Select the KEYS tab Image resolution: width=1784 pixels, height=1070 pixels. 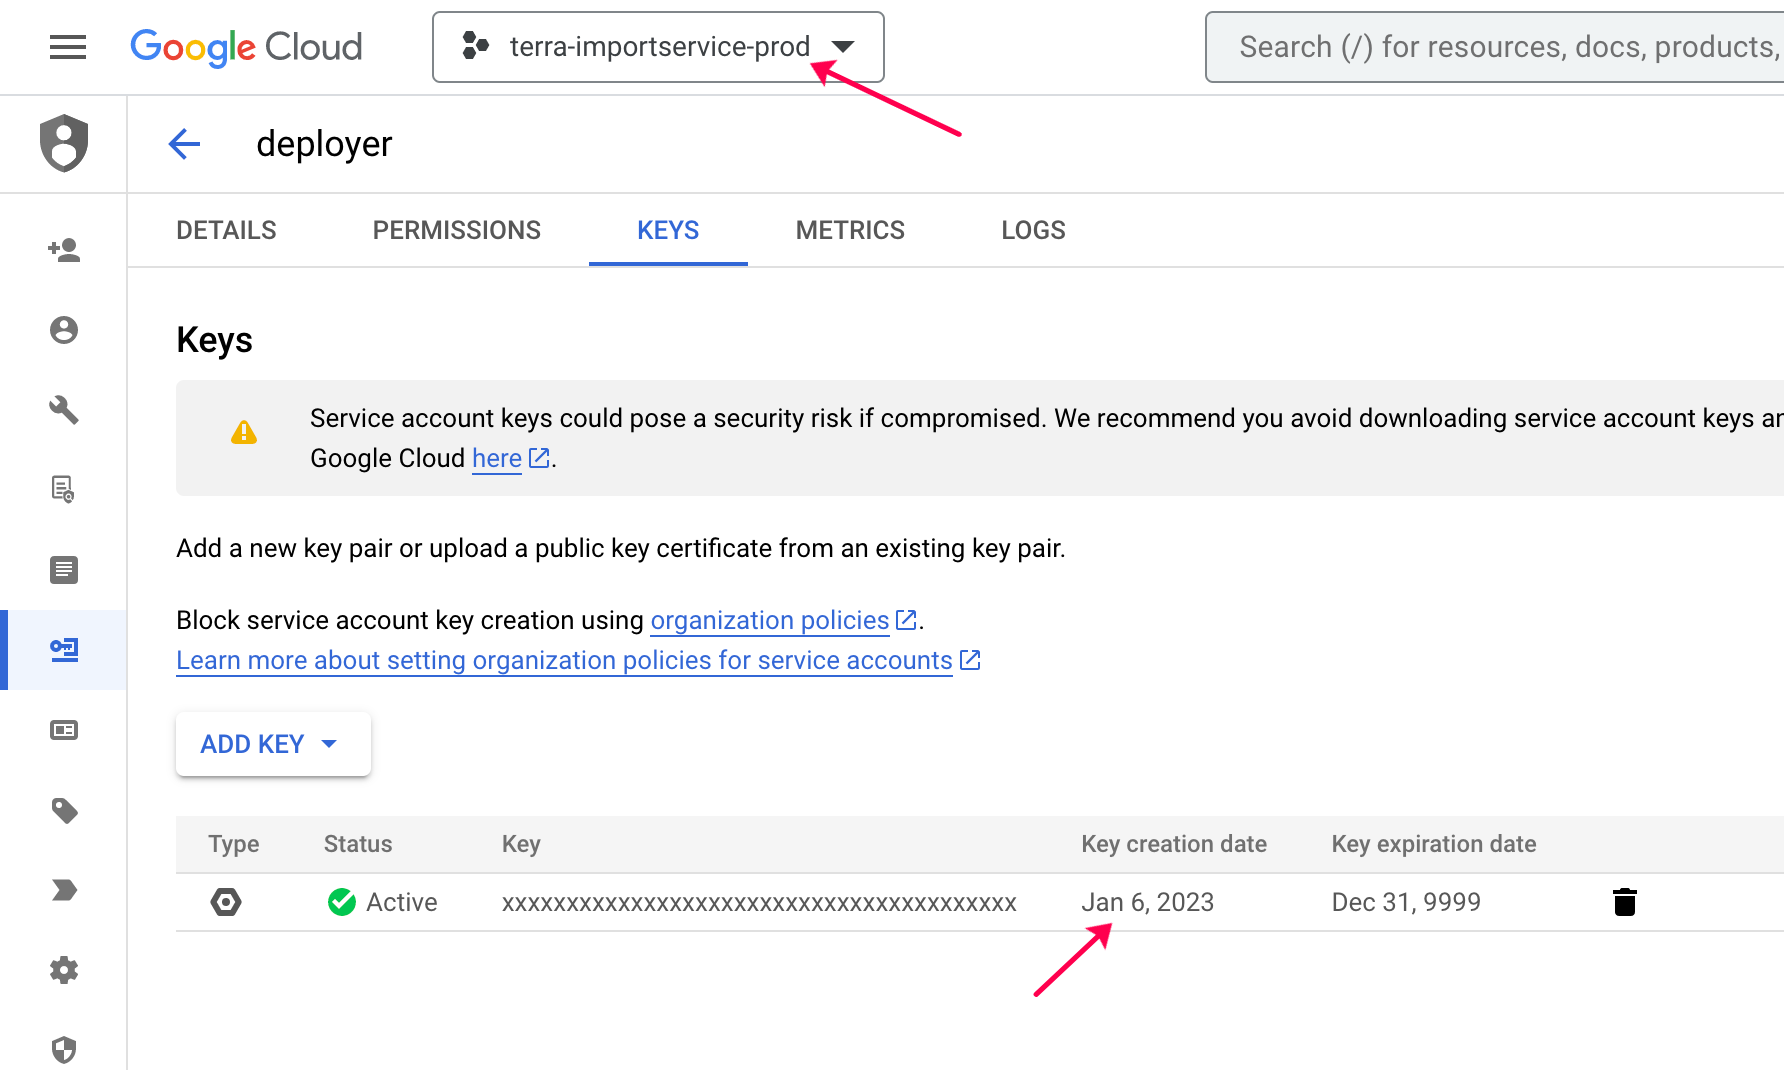coord(668,230)
